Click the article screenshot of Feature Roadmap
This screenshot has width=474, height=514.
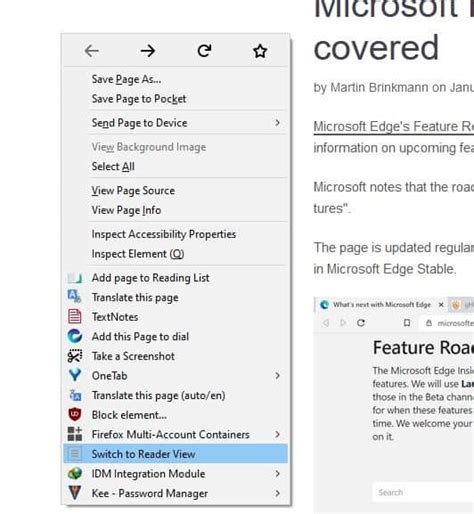pyautogui.click(x=394, y=404)
